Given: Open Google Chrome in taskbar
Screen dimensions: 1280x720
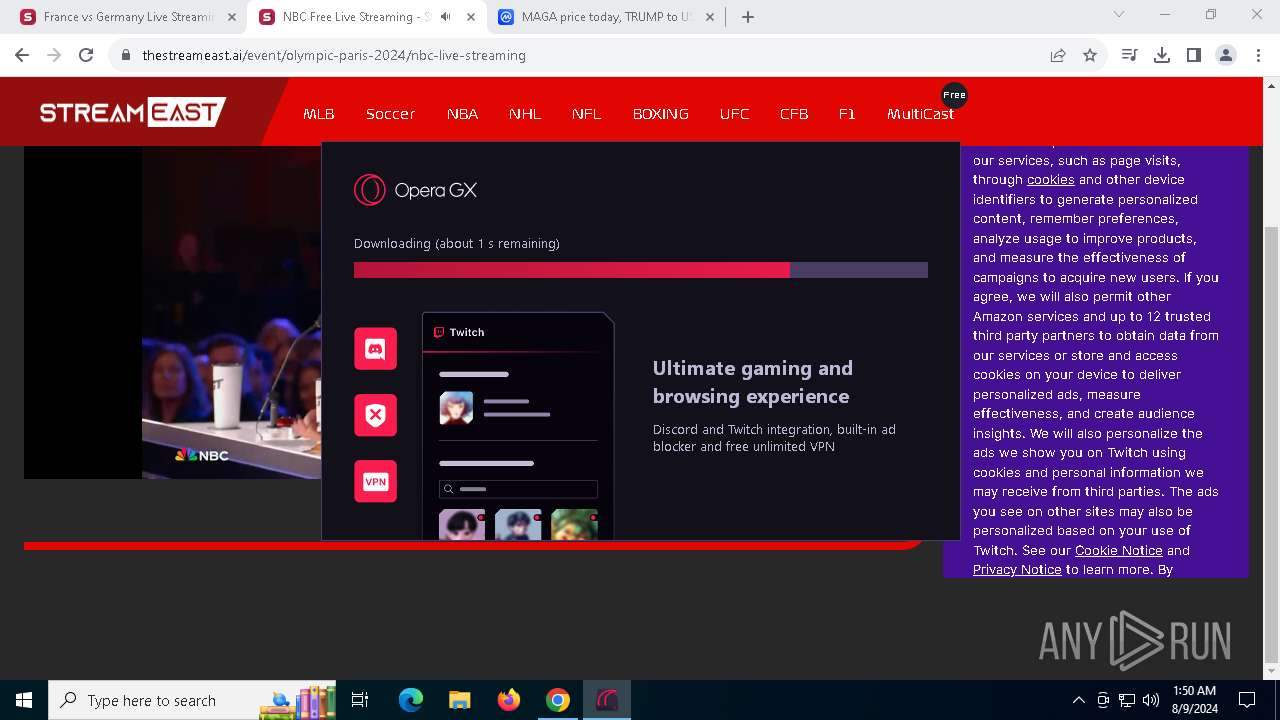Looking at the screenshot, I should click(558, 700).
